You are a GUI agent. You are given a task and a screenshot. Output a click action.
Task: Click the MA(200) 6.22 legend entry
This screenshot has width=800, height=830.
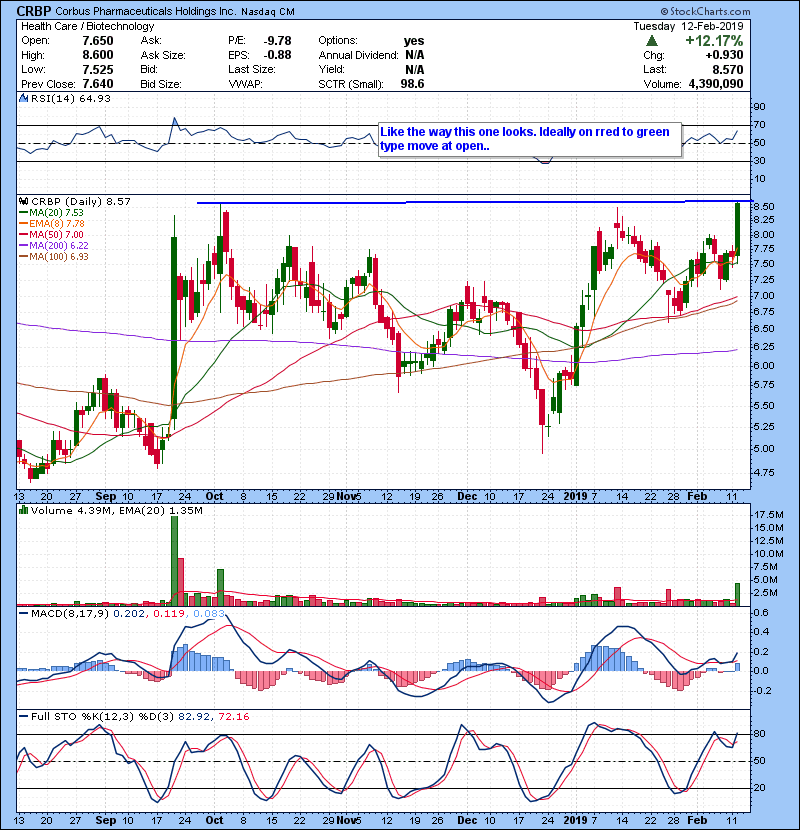[54, 246]
